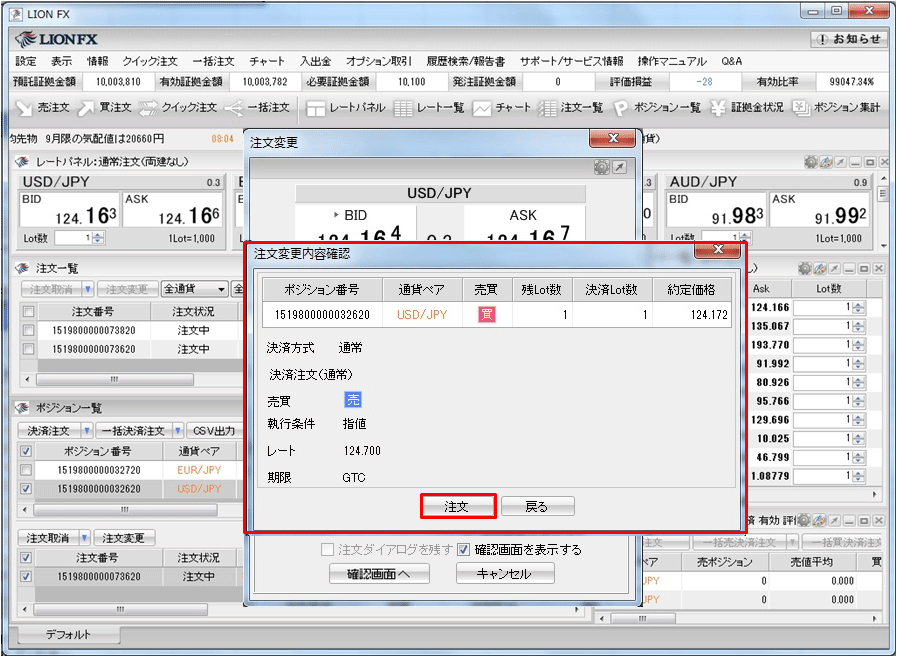Image resolution: width=897 pixels, height=657 pixels.
Task: Expand 注文取消 arrow in 注文一覧 panel
Action: (88, 289)
